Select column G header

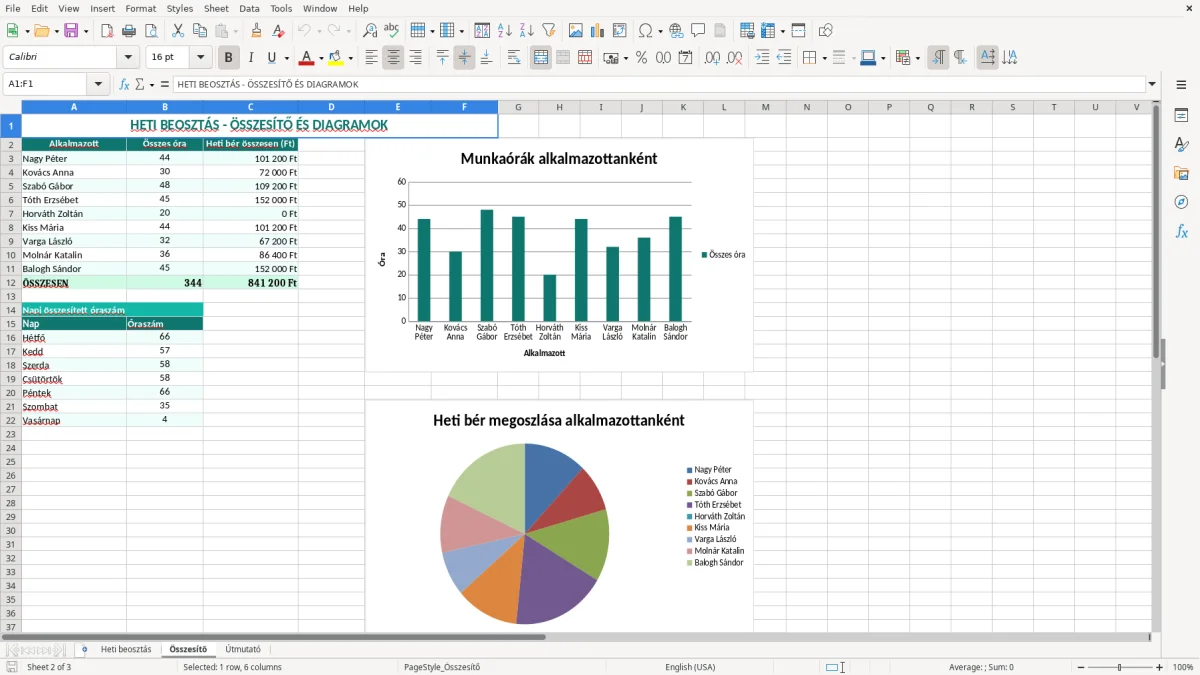point(518,107)
